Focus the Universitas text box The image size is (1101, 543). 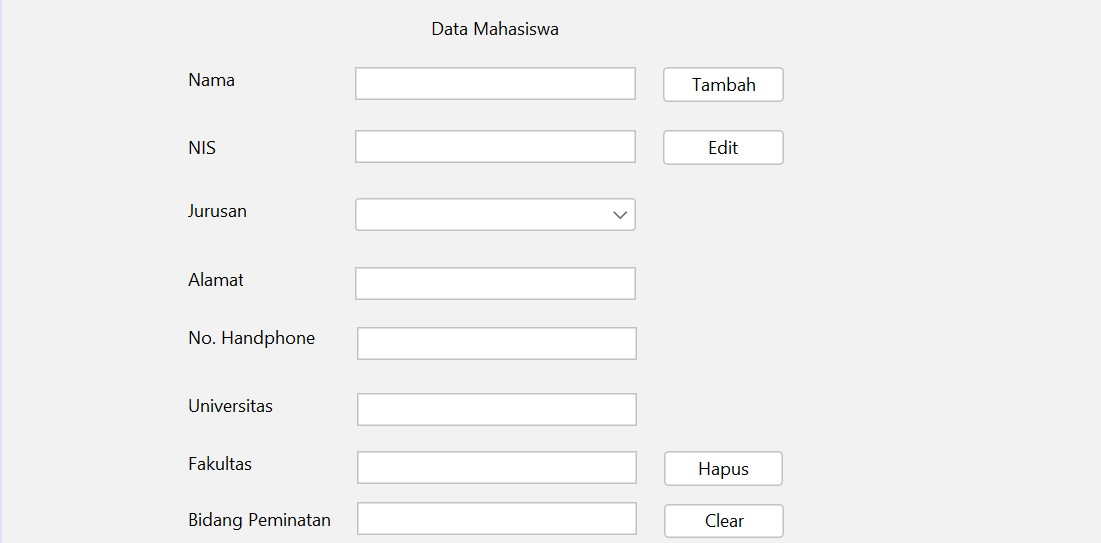496,409
